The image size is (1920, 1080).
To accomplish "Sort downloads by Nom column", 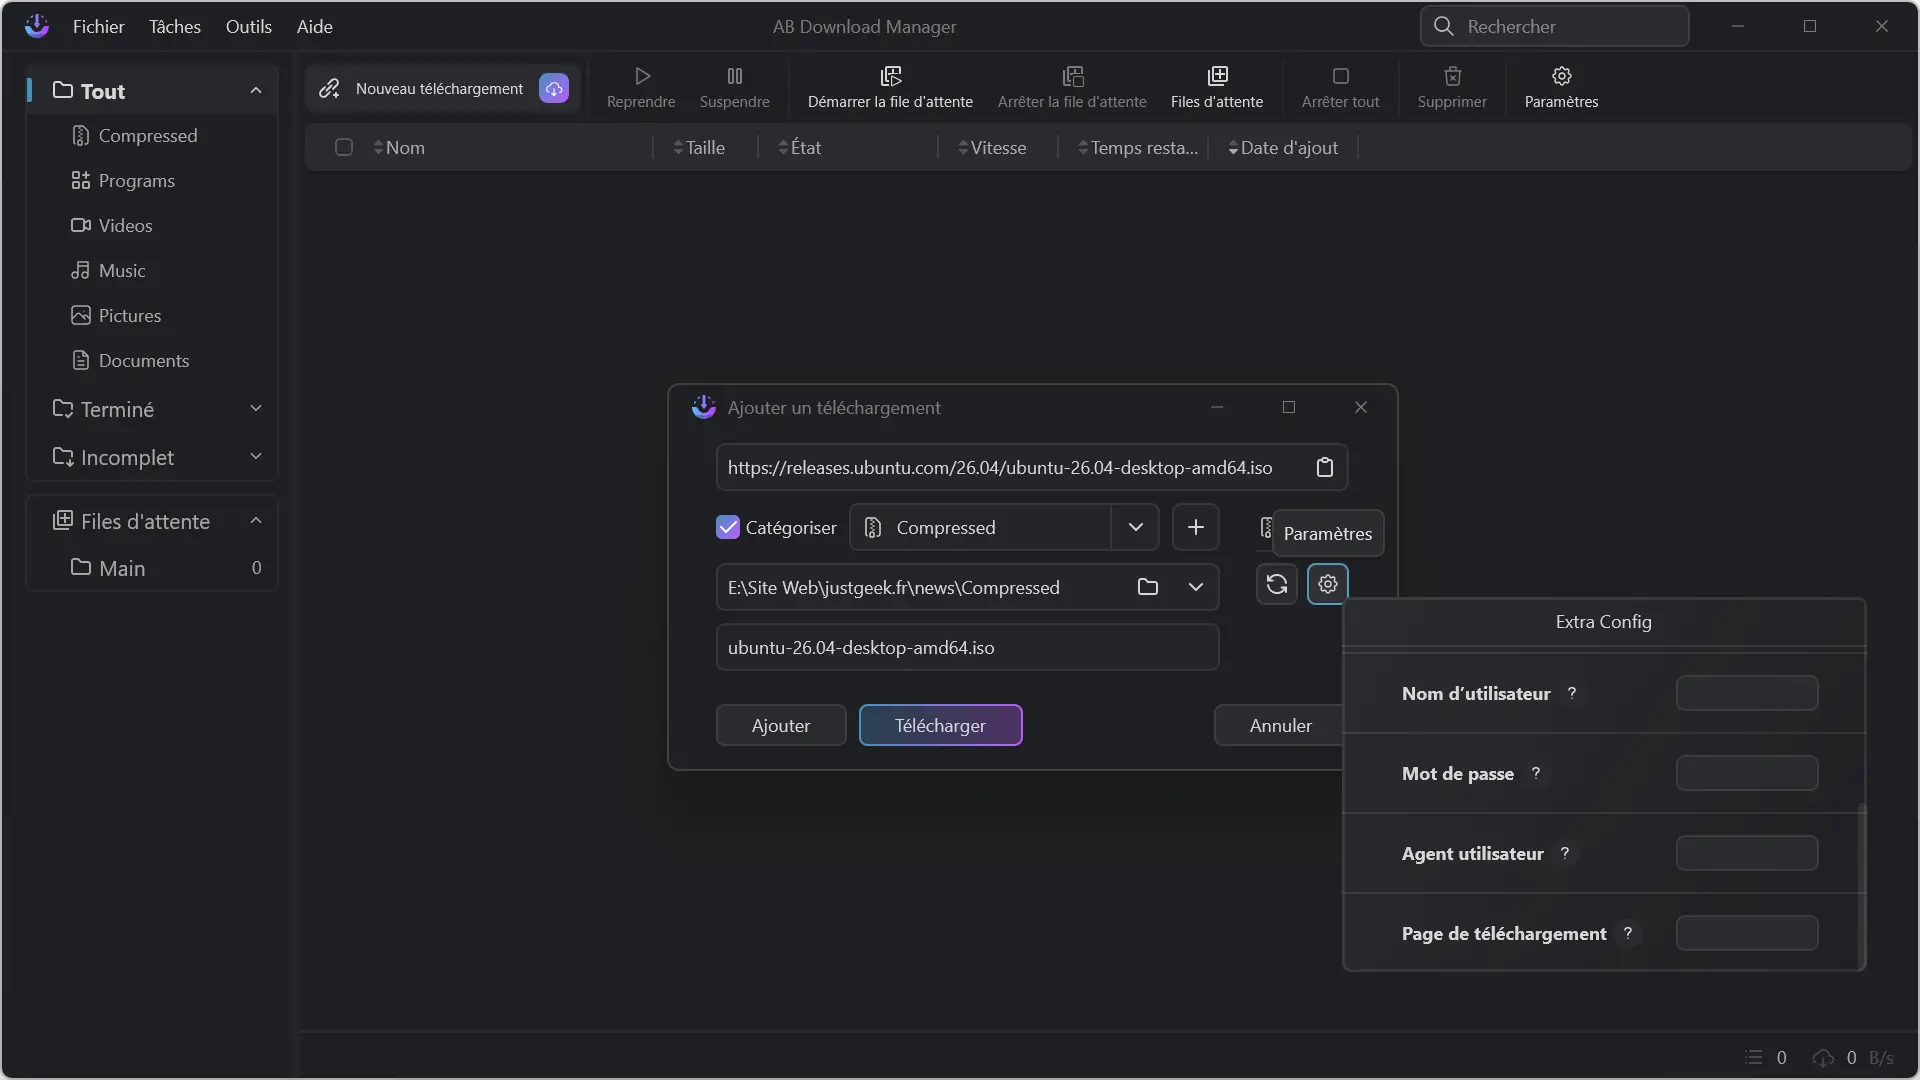I will coord(399,147).
